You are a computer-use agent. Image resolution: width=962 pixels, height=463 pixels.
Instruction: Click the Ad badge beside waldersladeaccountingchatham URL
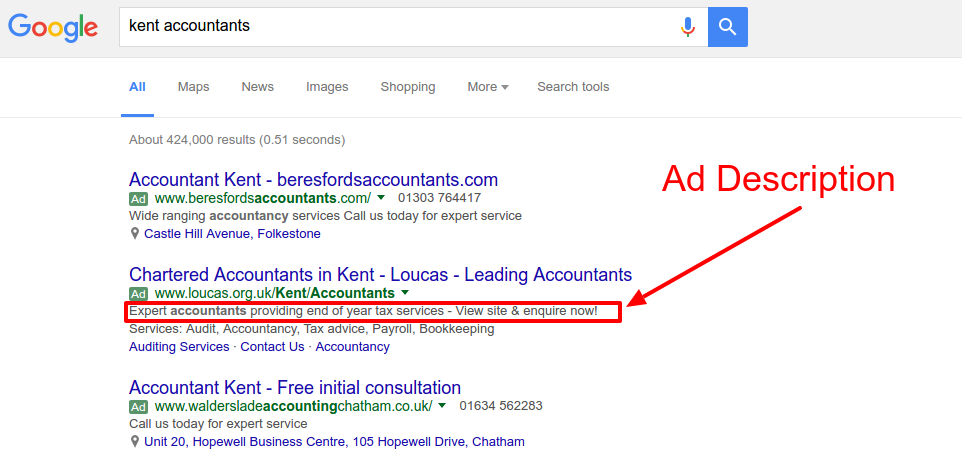pyautogui.click(x=139, y=407)
